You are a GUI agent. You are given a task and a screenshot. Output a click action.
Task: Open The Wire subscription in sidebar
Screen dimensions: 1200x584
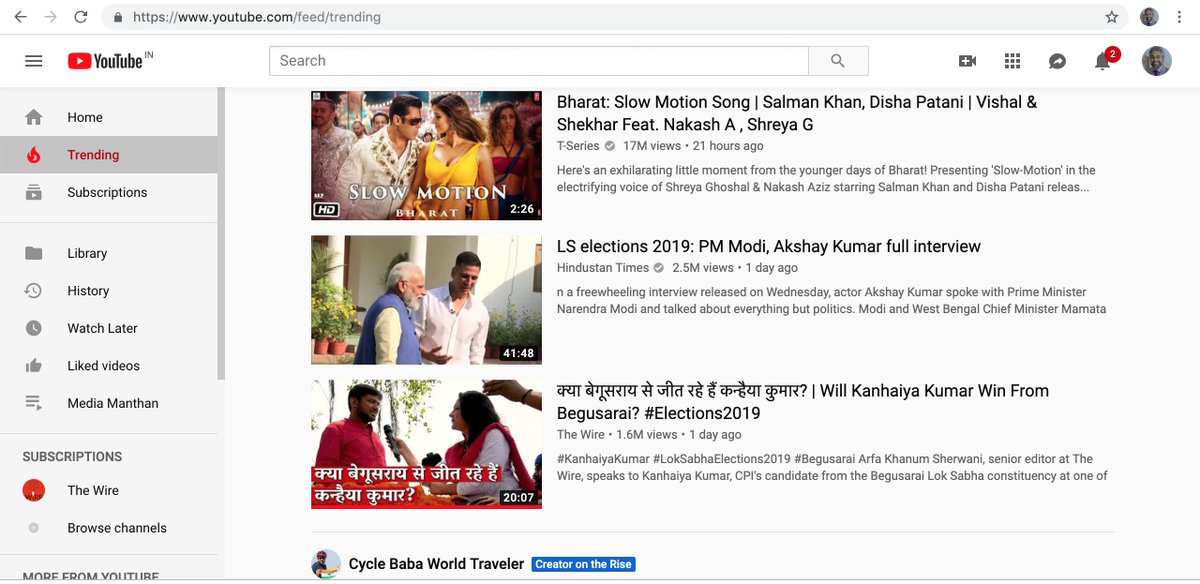tap(108, 490)
